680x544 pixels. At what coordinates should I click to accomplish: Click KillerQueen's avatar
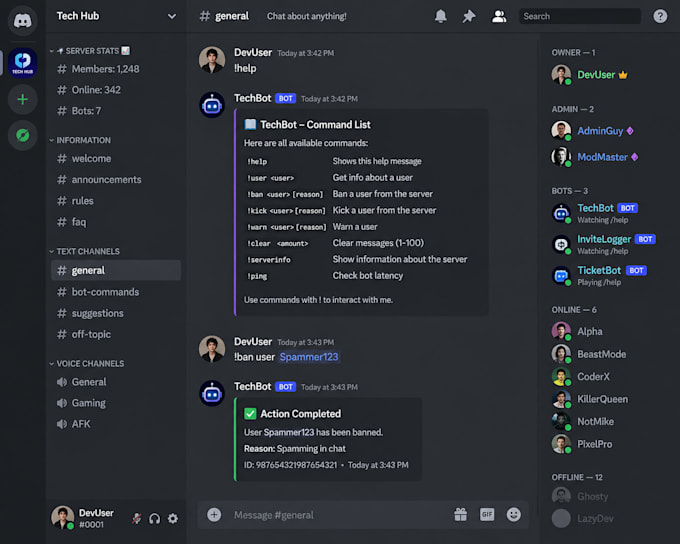tap(561, 399)
